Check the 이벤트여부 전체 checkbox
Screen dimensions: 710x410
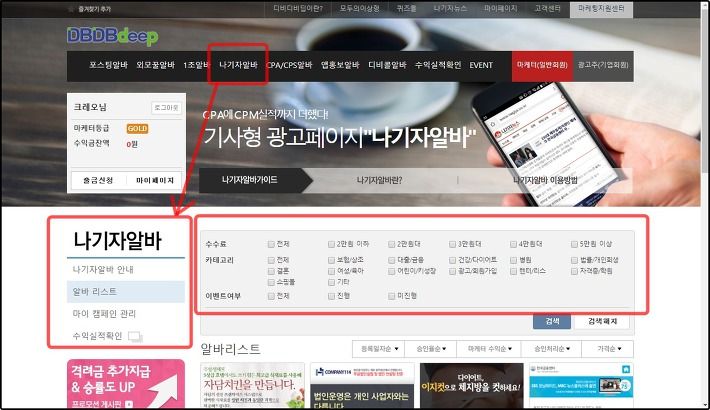tap(271, 296)
